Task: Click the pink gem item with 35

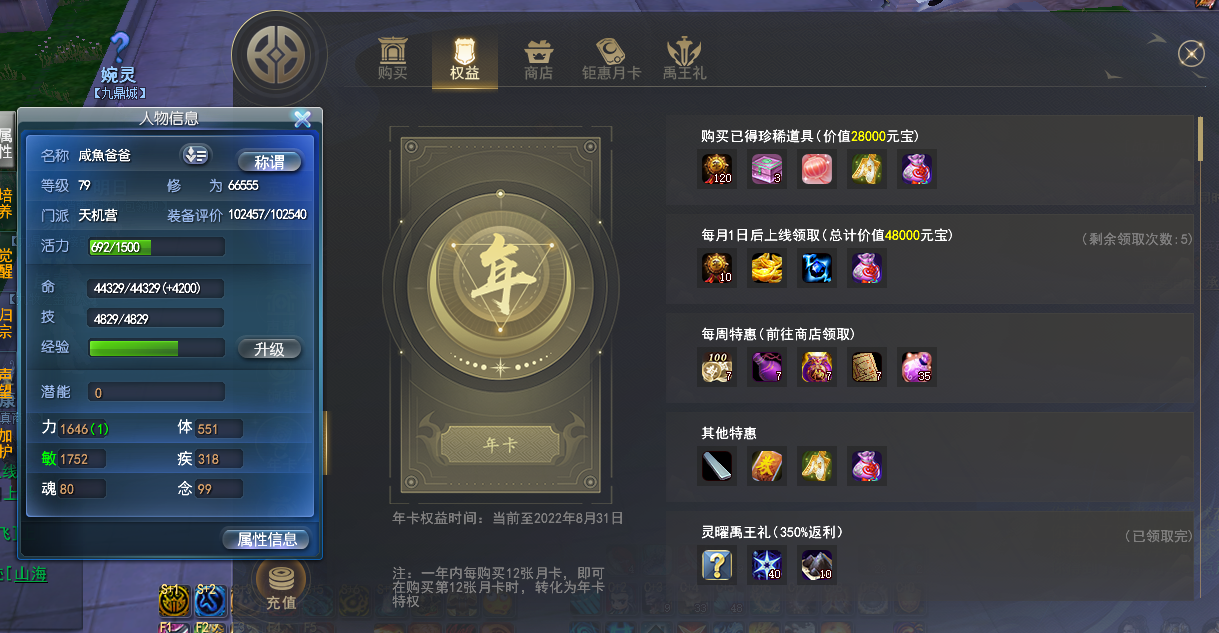Action: pos(916,367)
